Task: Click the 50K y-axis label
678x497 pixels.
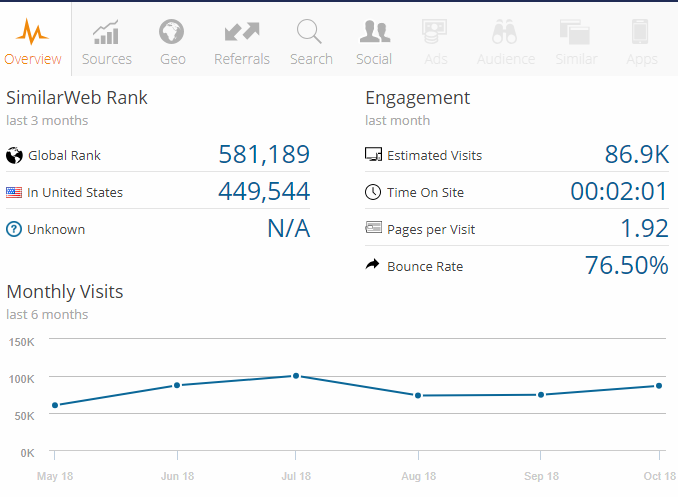Action: coord(24,416)
